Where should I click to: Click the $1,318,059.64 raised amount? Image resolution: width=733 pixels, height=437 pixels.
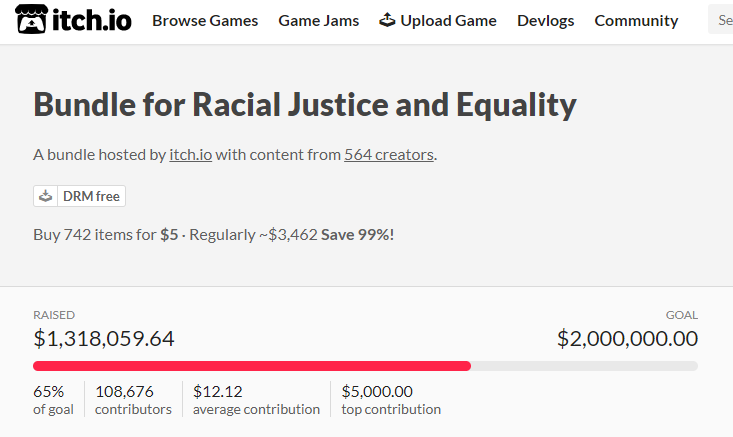point(104,338)
